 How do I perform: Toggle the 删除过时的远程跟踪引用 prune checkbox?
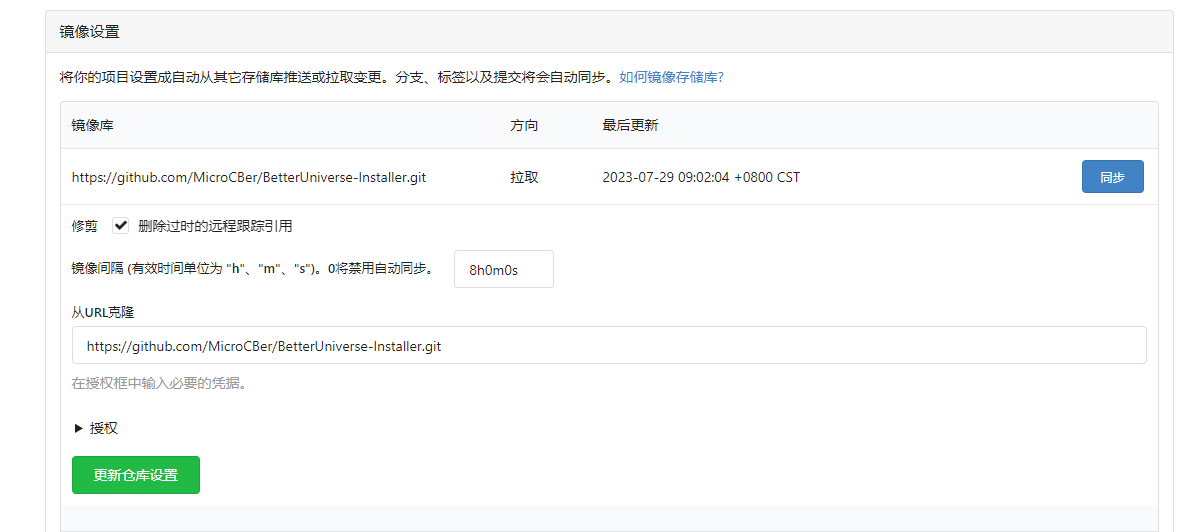(121, 225)
